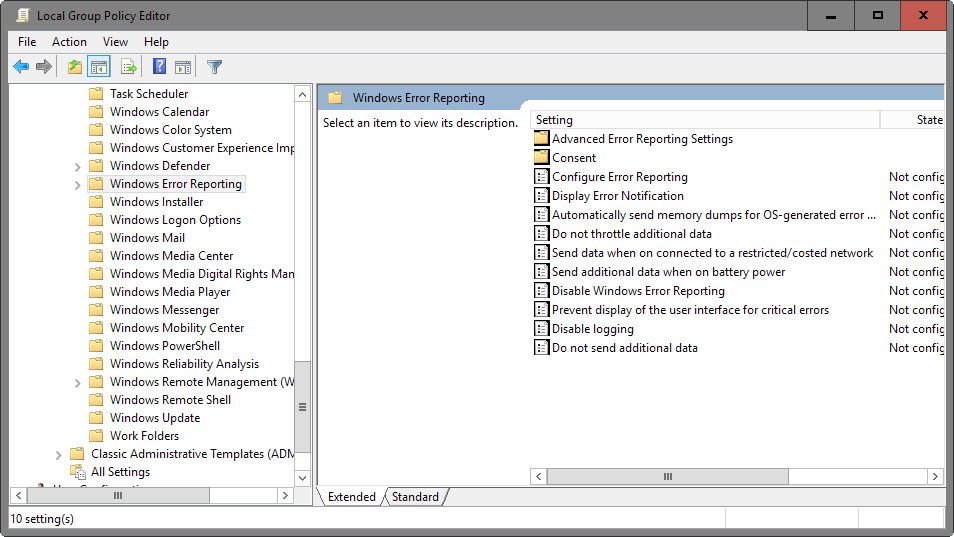Select Windows Remote Shell folder

(x=170, y=400)
